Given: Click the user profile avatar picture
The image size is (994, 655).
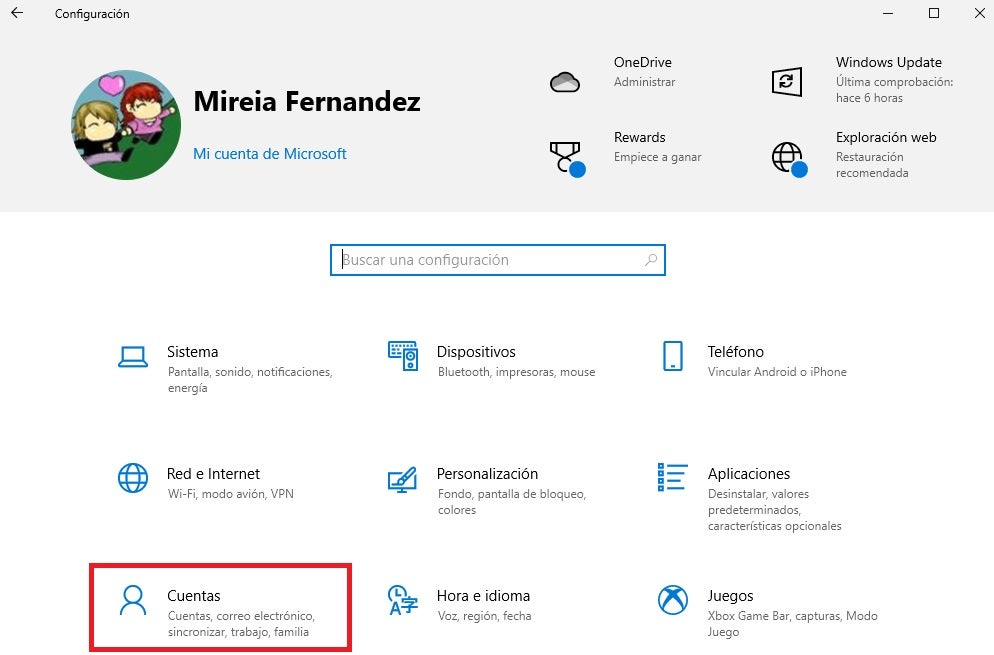Looking at the screenshot, I should (x=126, y=125).
